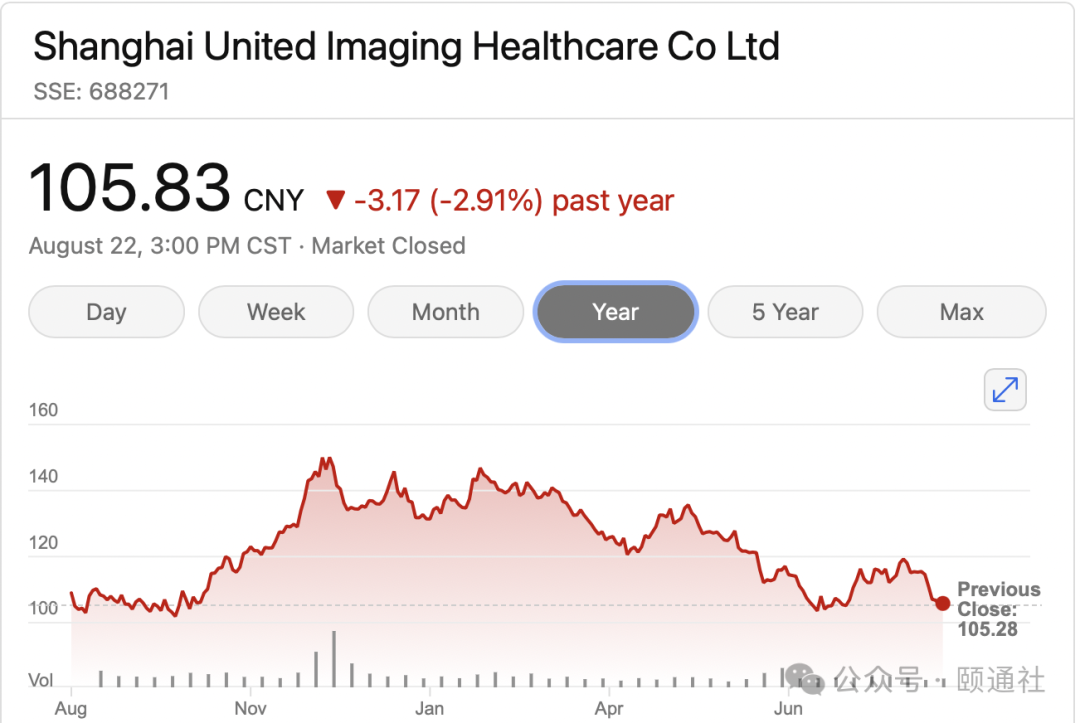Viewport: 1080px width, 723px height.
Task: Click the Shanghai United Imaging Healthcare title
Action: pyautogui.click(x=406, y=47)
